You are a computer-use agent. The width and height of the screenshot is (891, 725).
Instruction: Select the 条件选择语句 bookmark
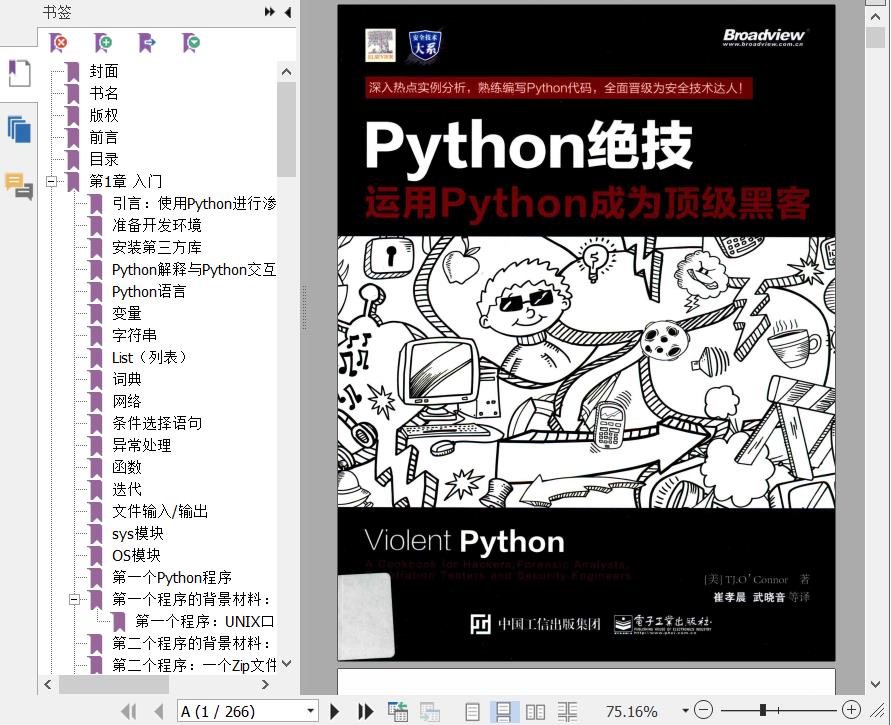(x=157, y=423)
